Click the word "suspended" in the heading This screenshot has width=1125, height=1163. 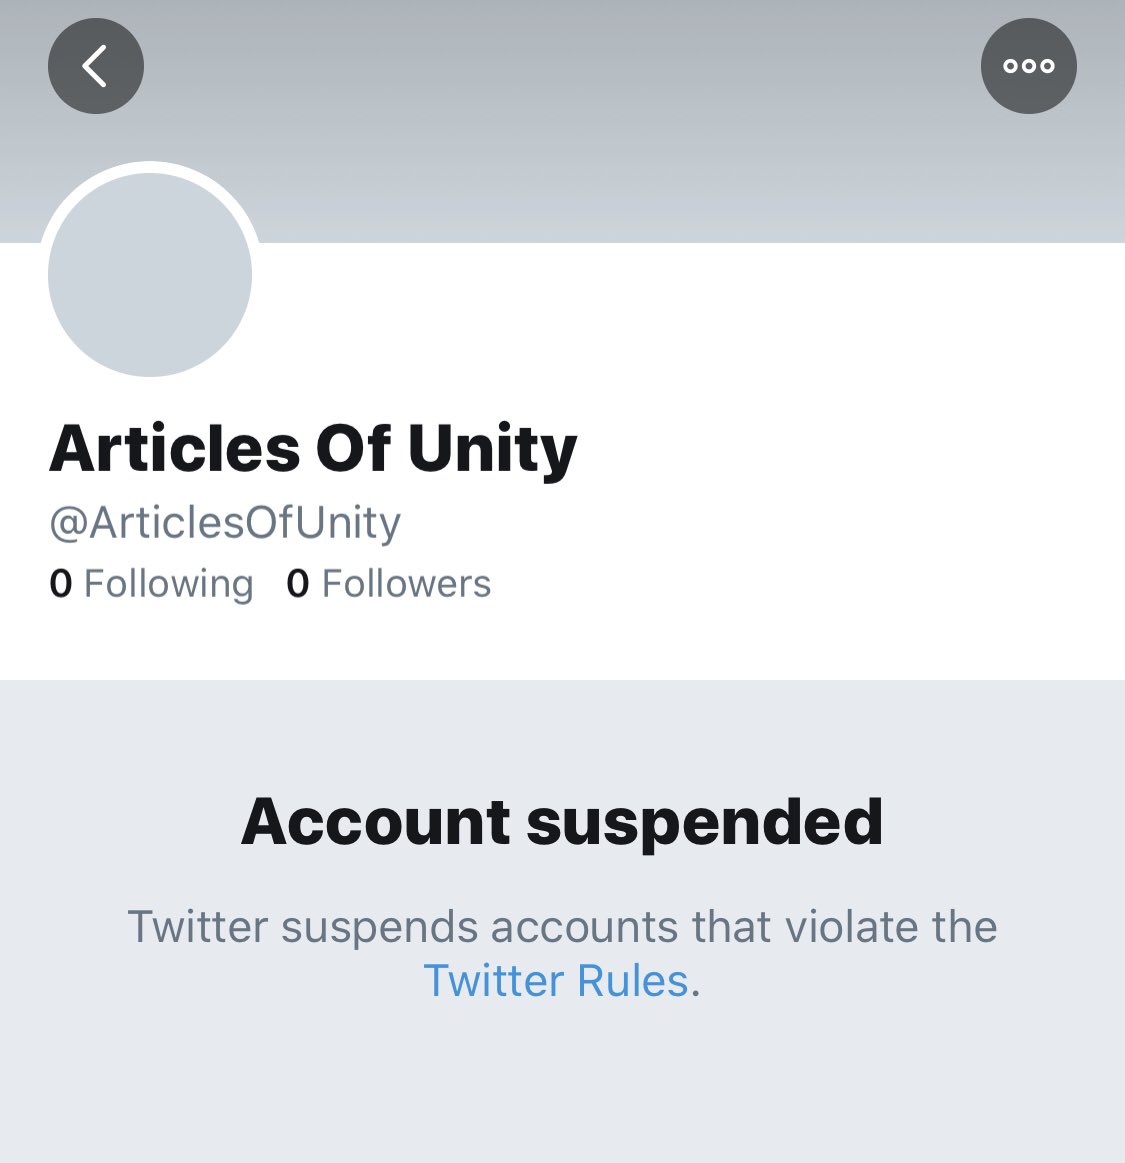(x=704, y=822)
